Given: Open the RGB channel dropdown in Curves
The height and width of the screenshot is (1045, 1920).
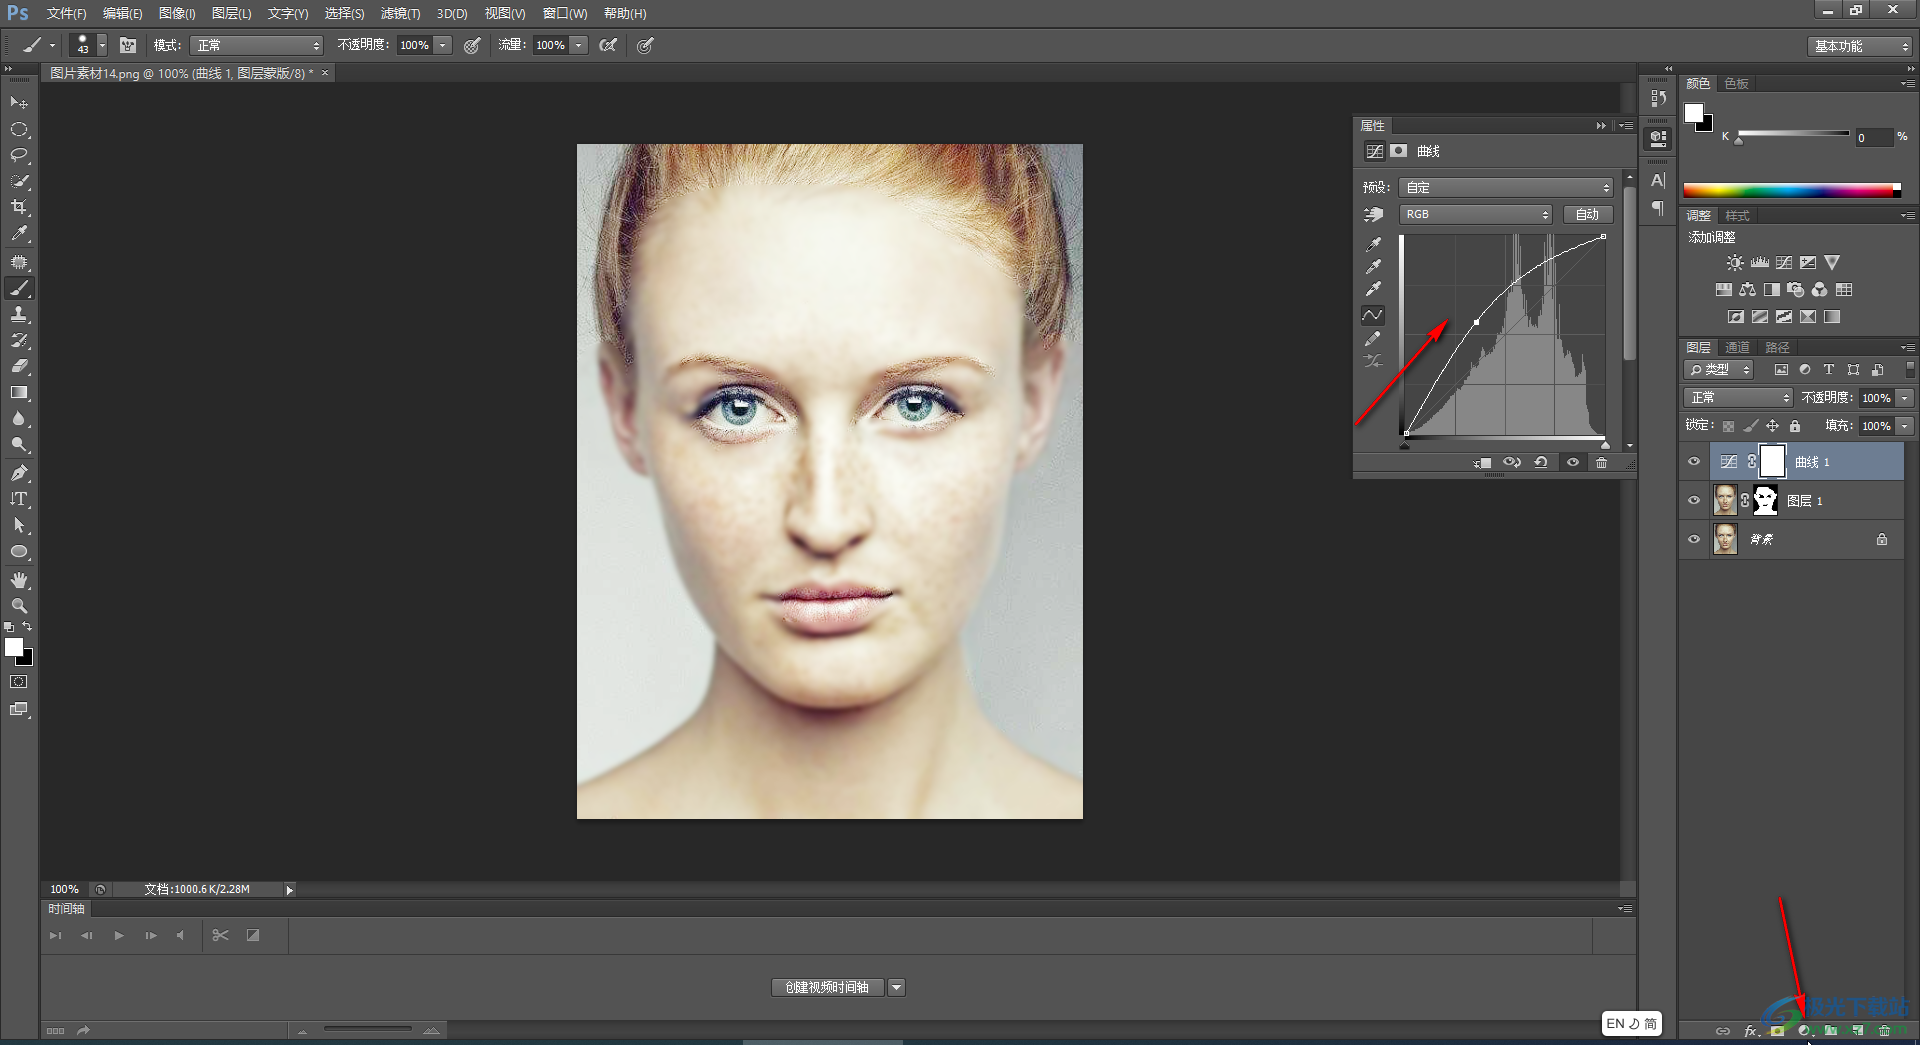Looking at the screenshot, I should coord(1475,214).
